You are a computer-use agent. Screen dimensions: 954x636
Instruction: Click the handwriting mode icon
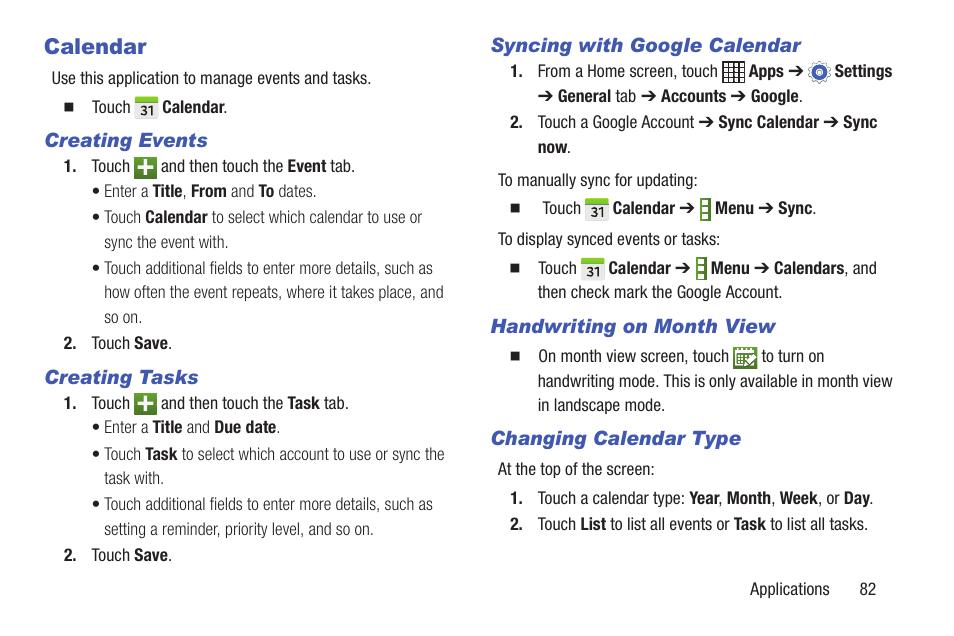(x=745, y=357)
